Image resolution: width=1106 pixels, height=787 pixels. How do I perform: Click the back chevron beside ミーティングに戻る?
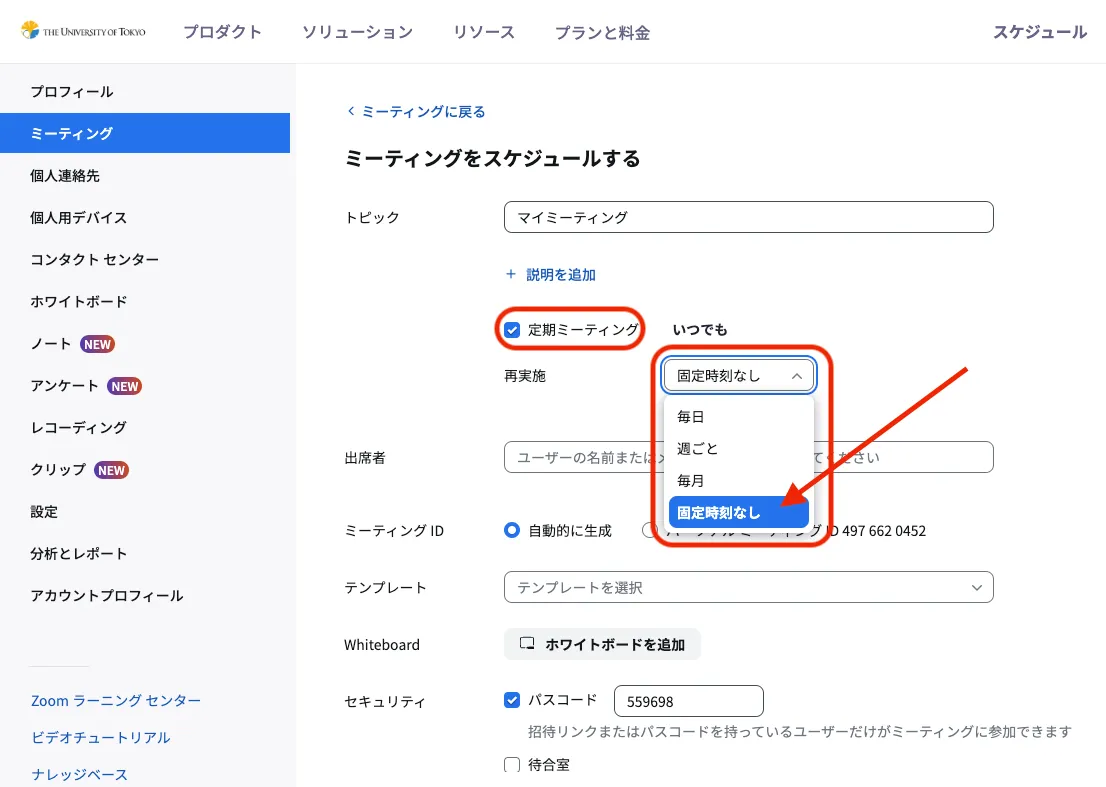(x=350, y=111)
